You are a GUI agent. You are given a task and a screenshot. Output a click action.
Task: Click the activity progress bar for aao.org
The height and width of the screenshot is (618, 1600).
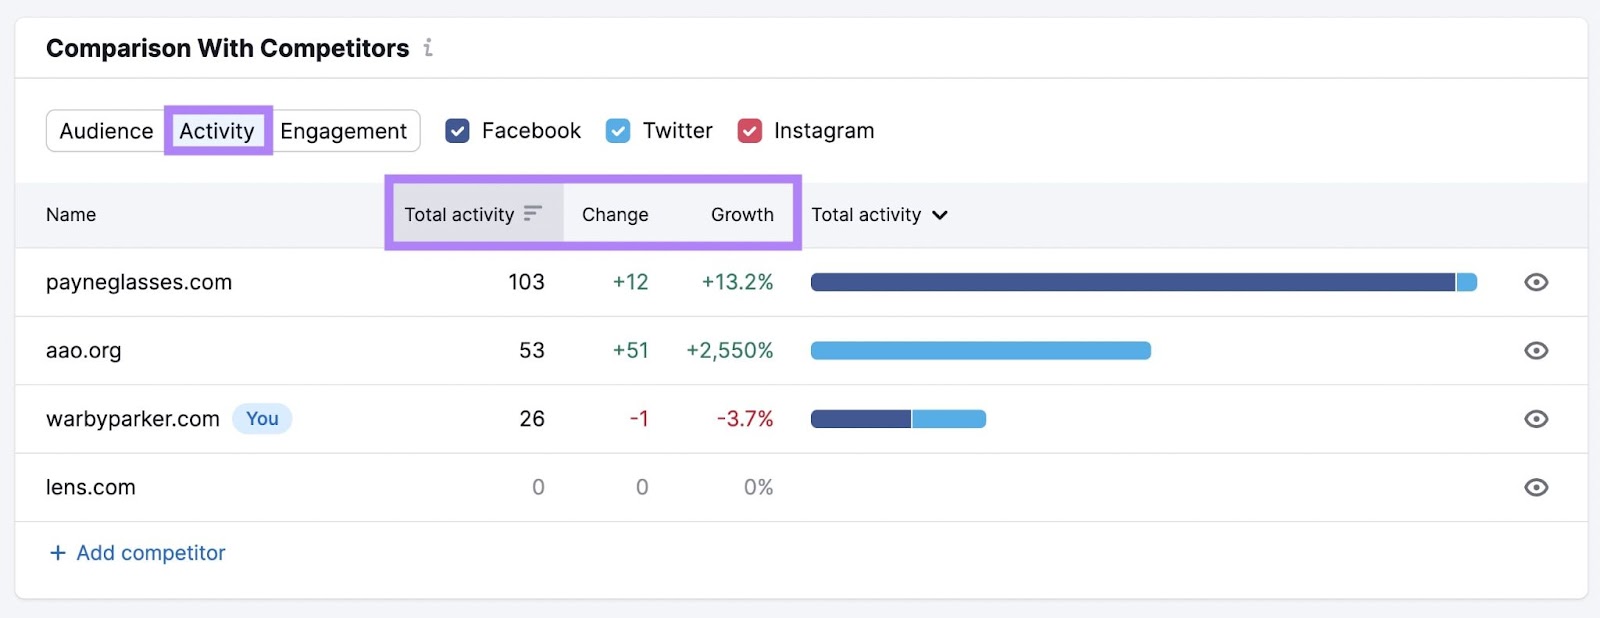tap(980, 350)
